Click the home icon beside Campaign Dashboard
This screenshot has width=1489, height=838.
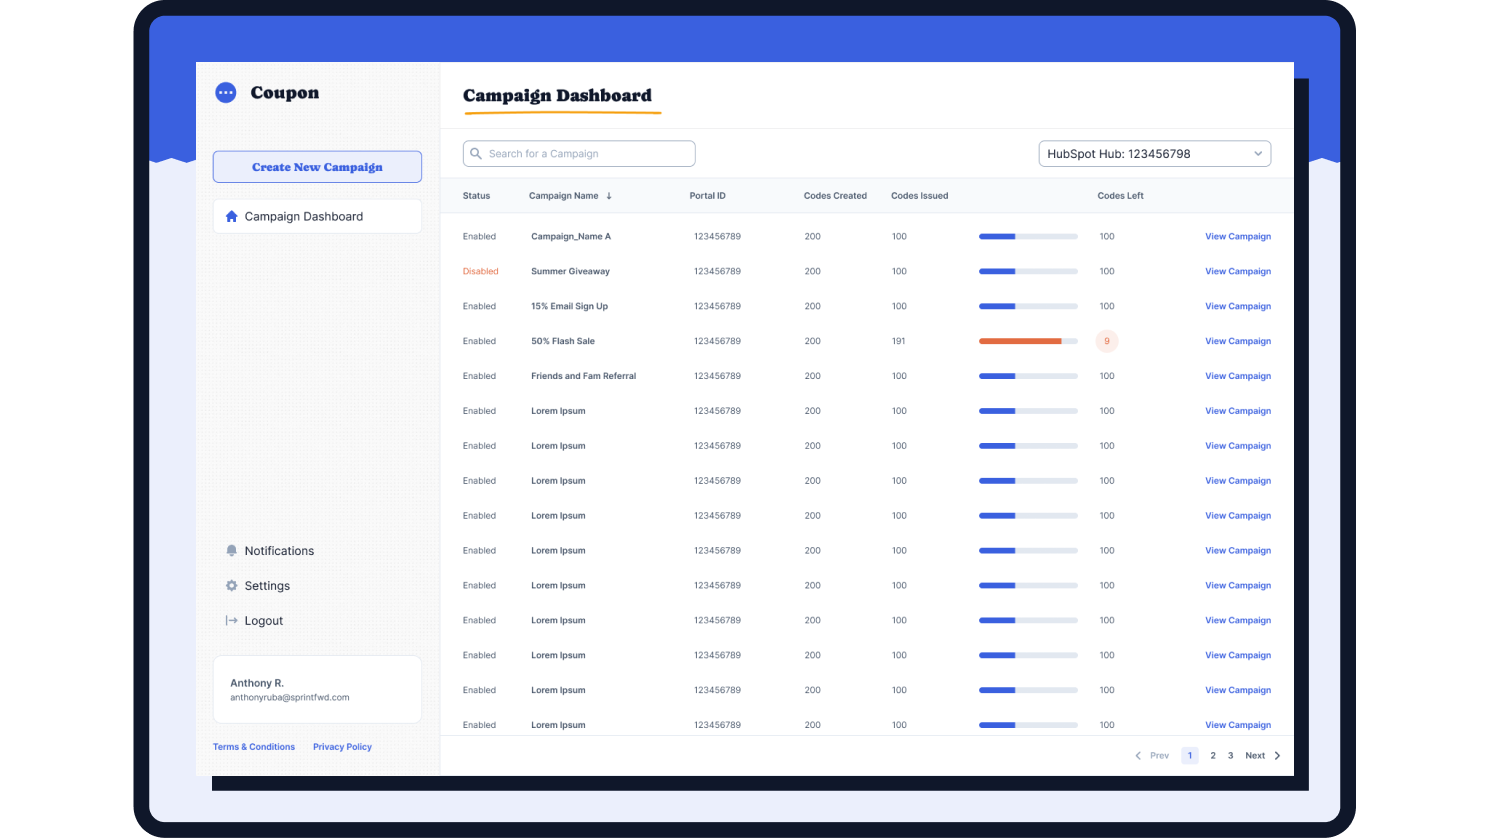(x=232, y=216)
